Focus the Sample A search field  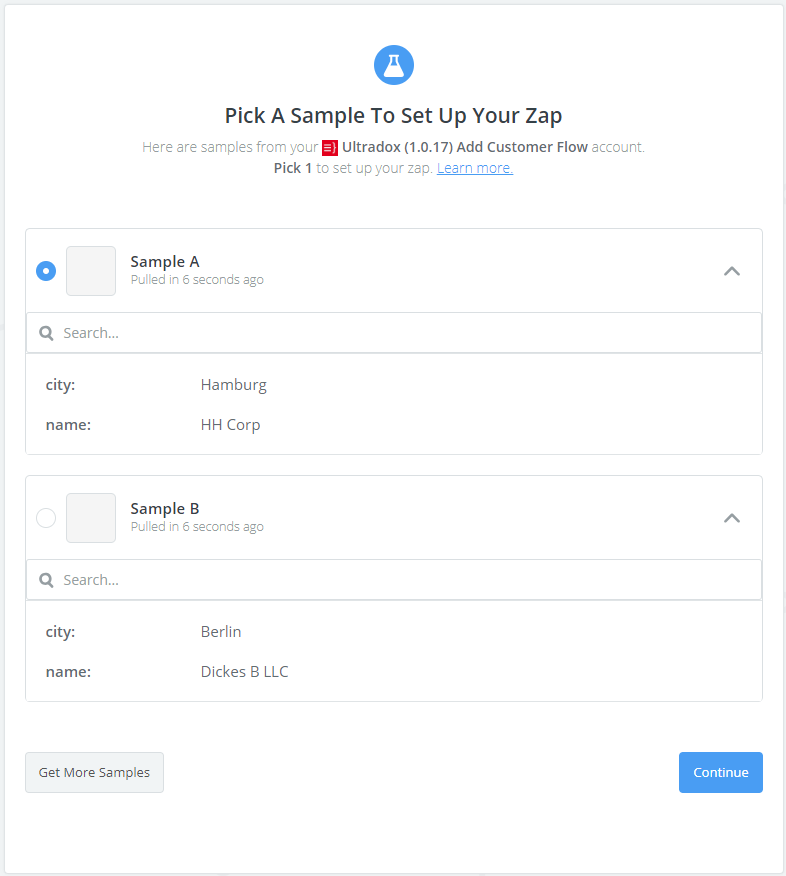click(x=400, y=333)
